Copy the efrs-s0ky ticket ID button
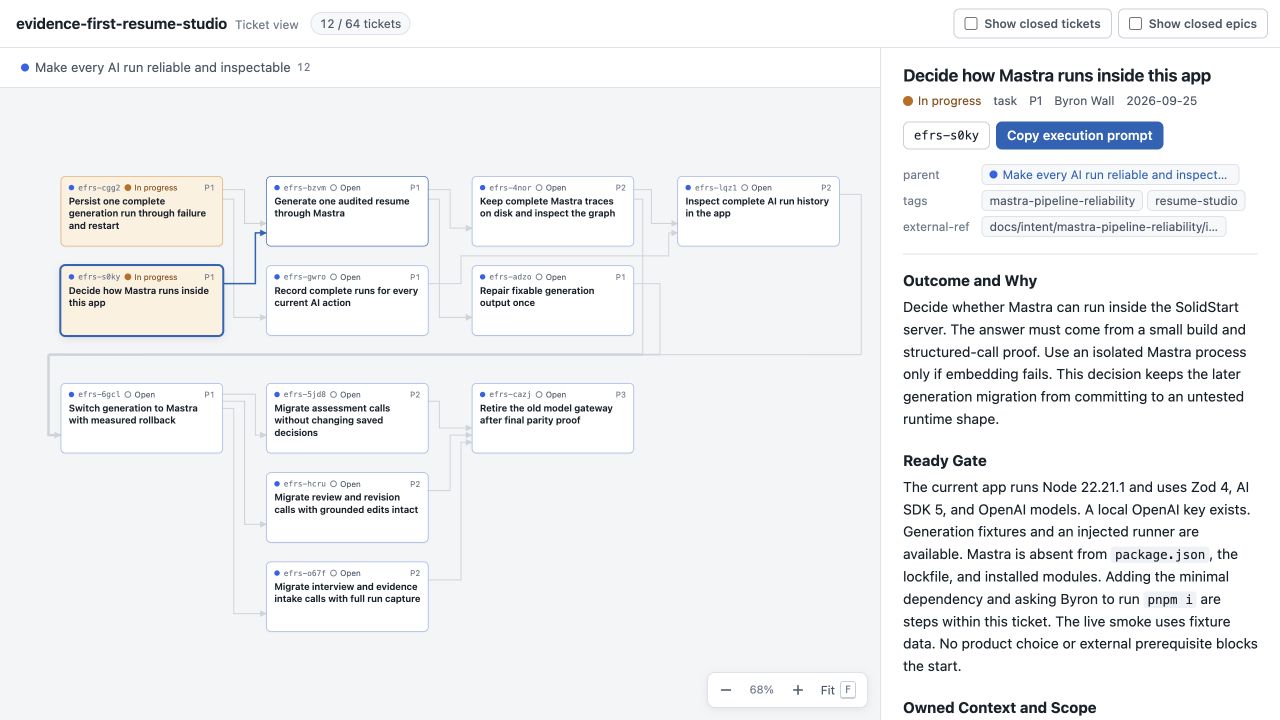Viewport: 1280px width, 720px height. [x=947, y=136]
